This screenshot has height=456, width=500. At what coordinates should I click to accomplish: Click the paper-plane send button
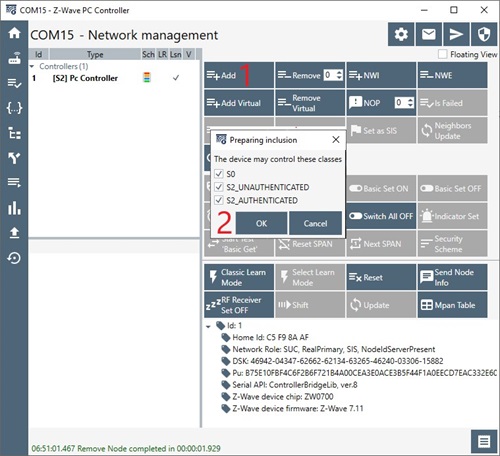pyautogui.click(x=456, y=34)
